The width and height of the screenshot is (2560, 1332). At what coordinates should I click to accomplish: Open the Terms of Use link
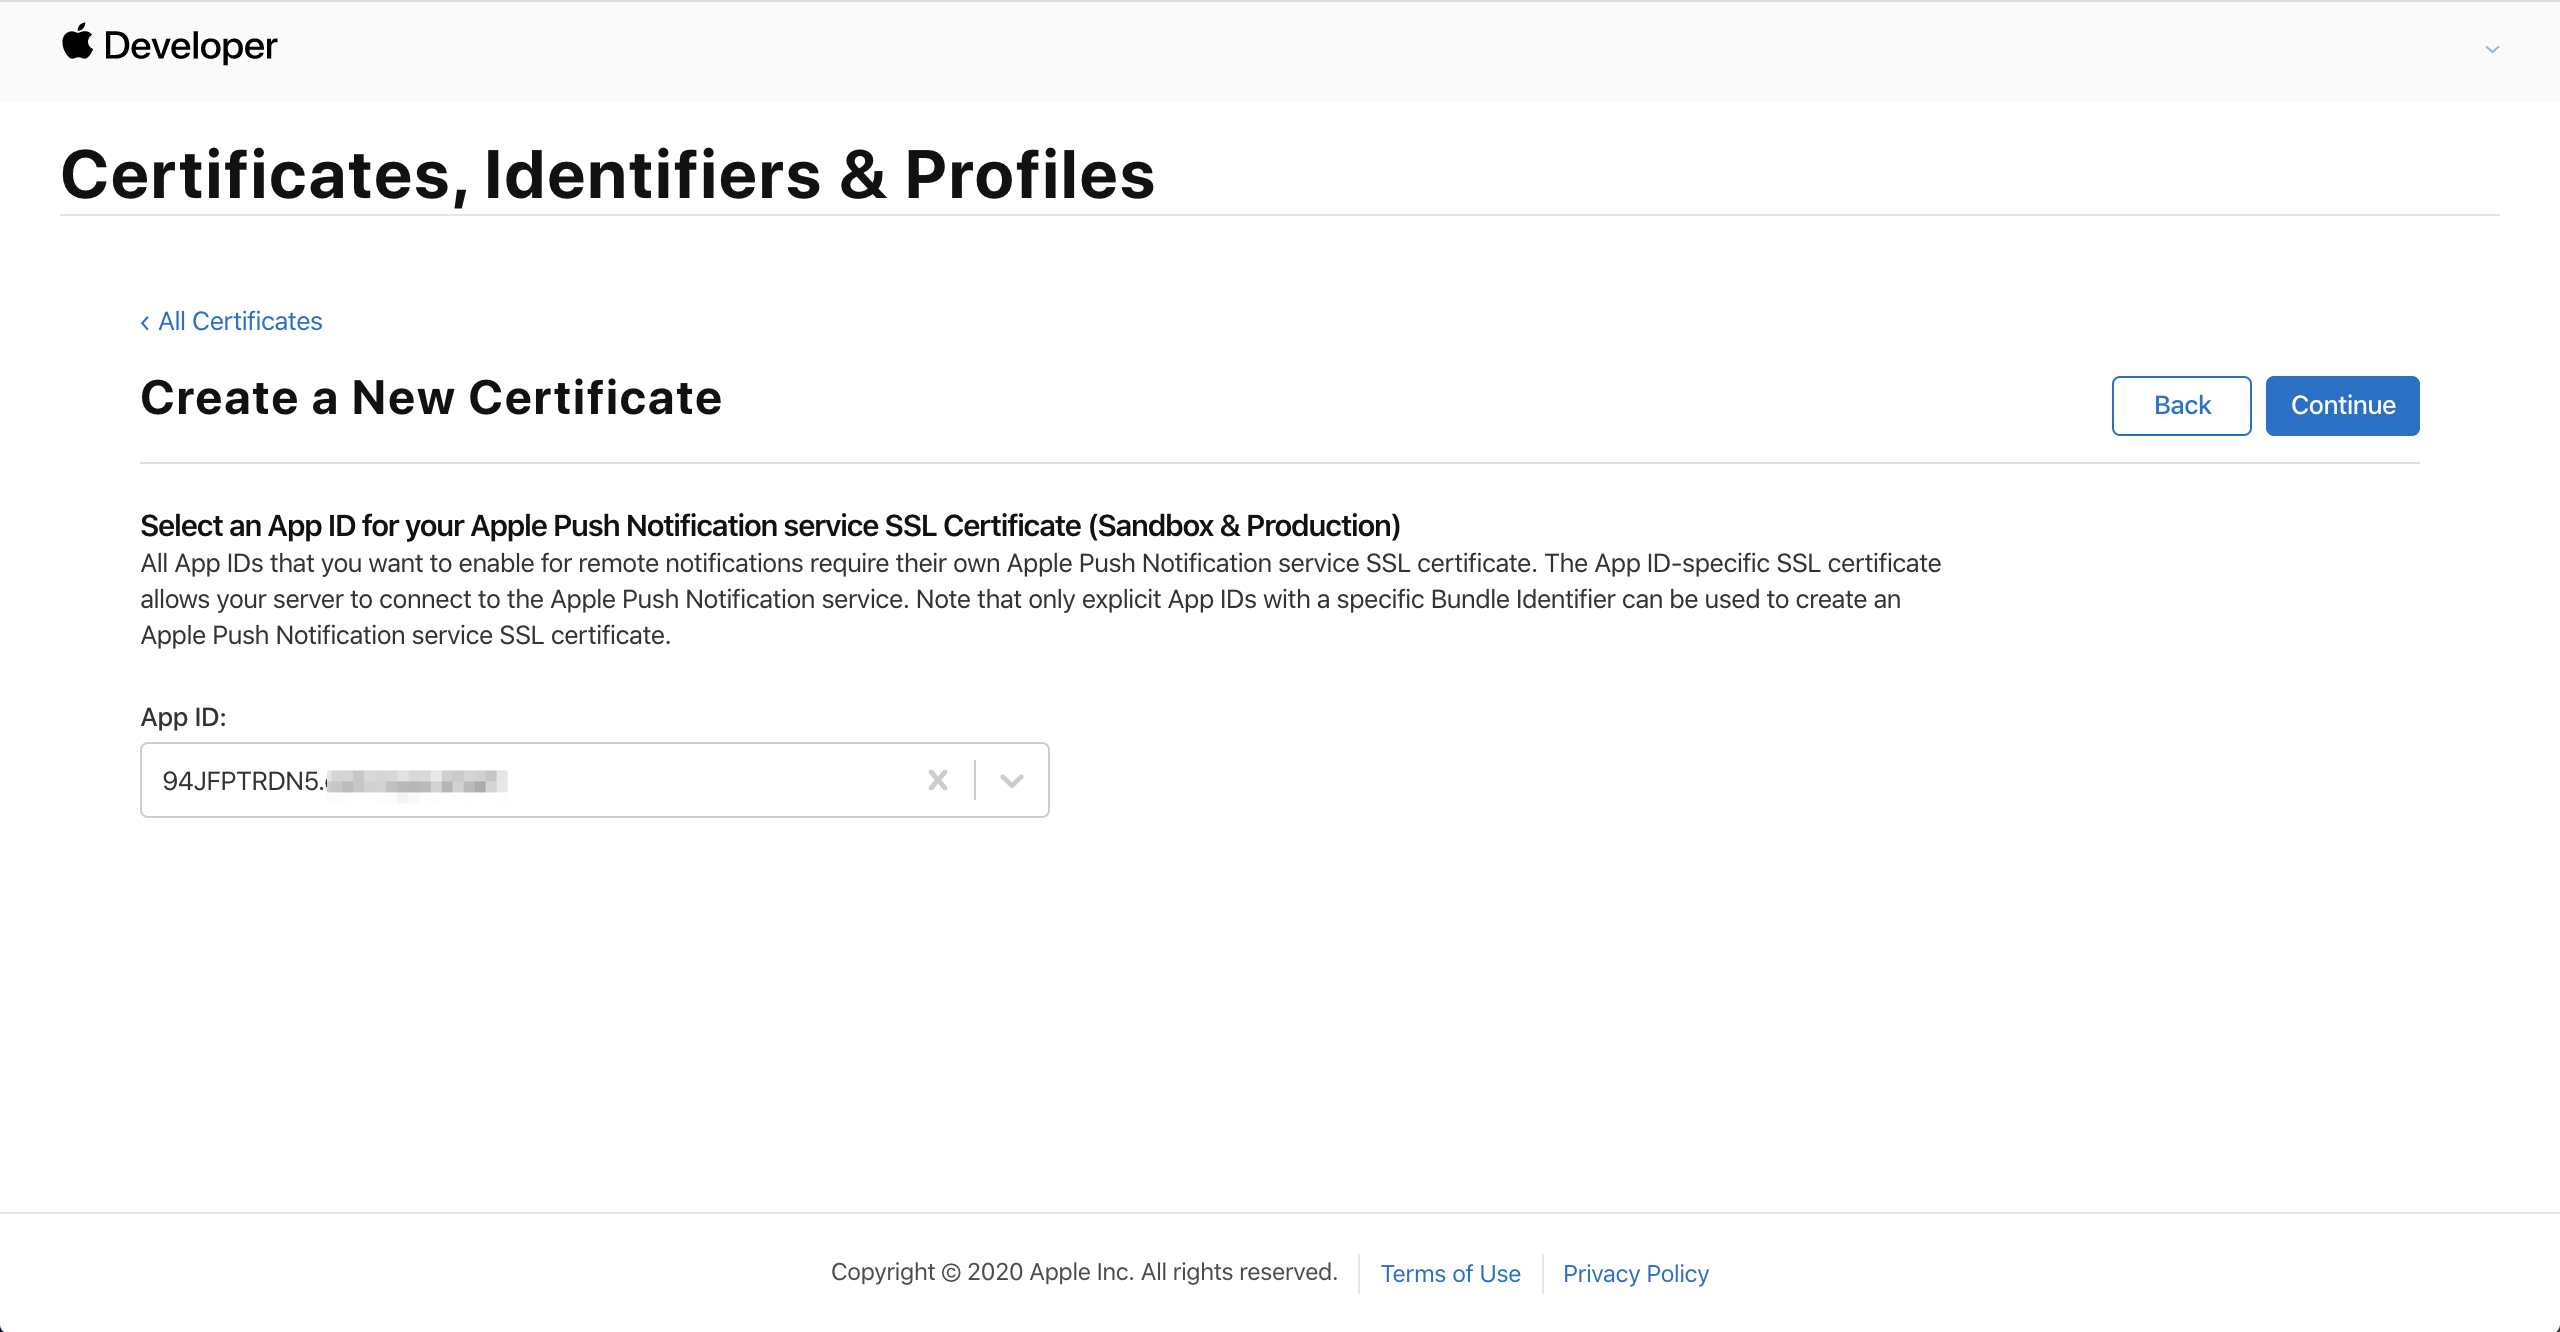[x=1450, y=1273]
